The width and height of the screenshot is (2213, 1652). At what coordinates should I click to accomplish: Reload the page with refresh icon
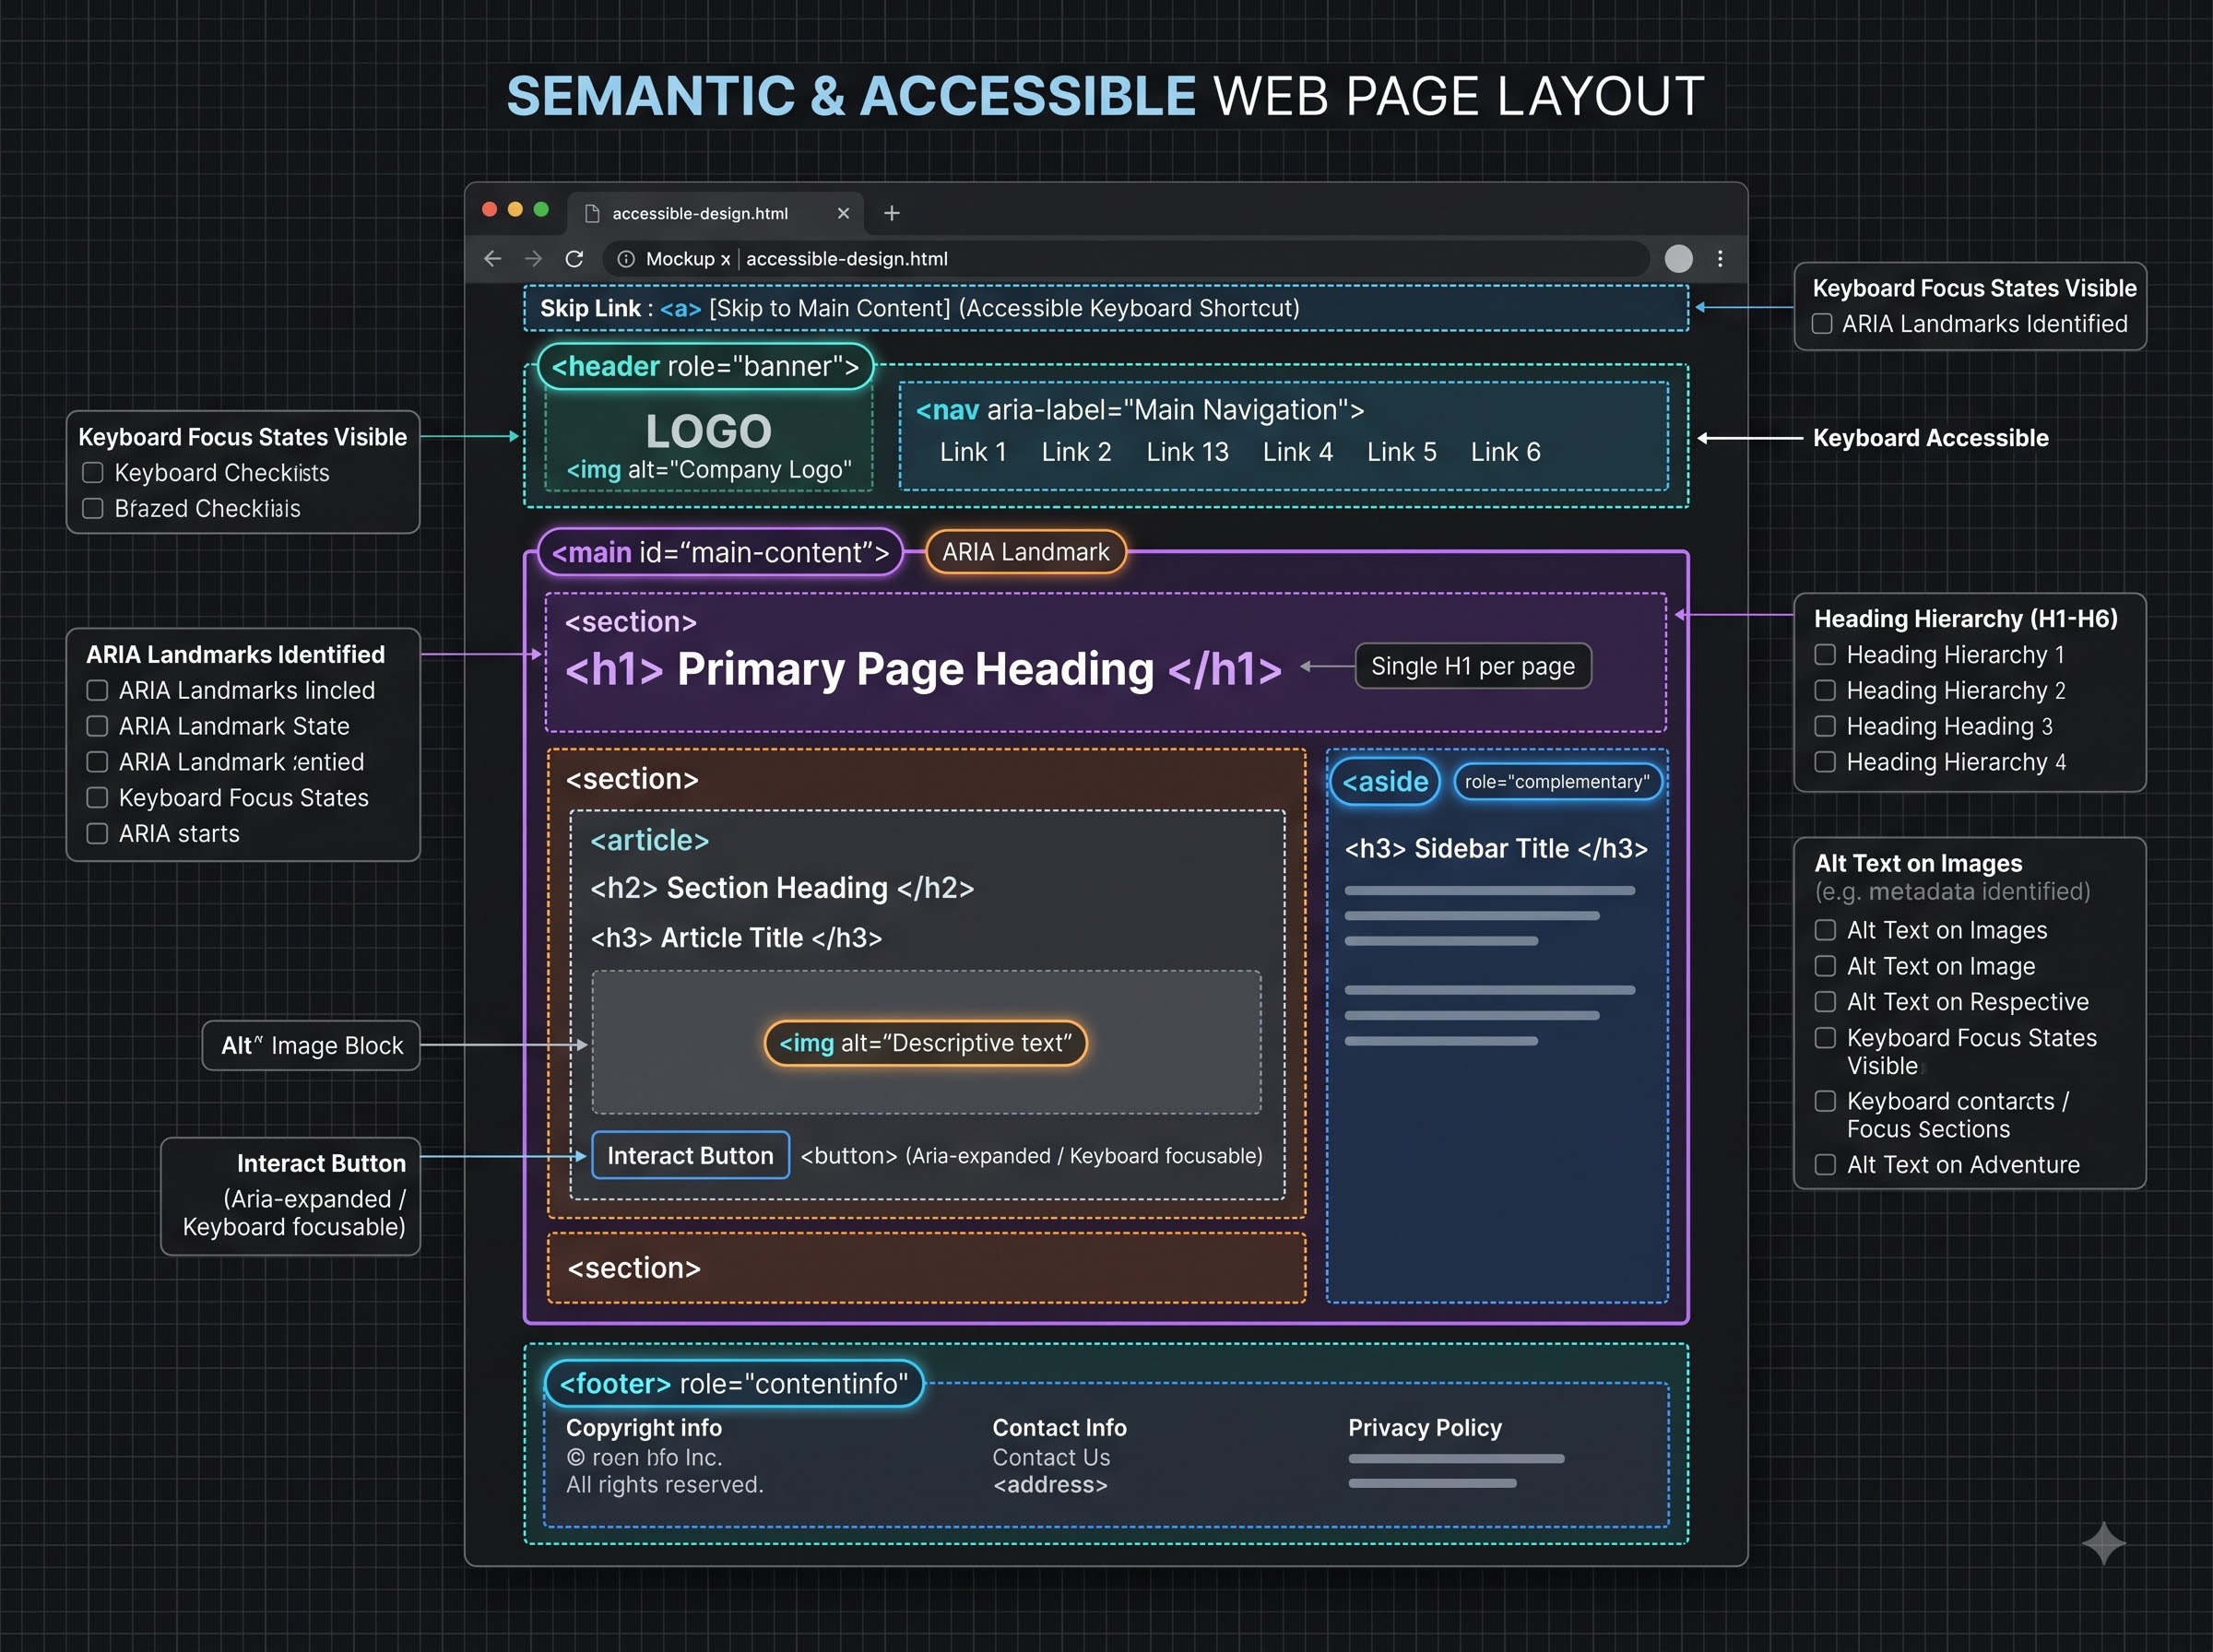[574, 259]
